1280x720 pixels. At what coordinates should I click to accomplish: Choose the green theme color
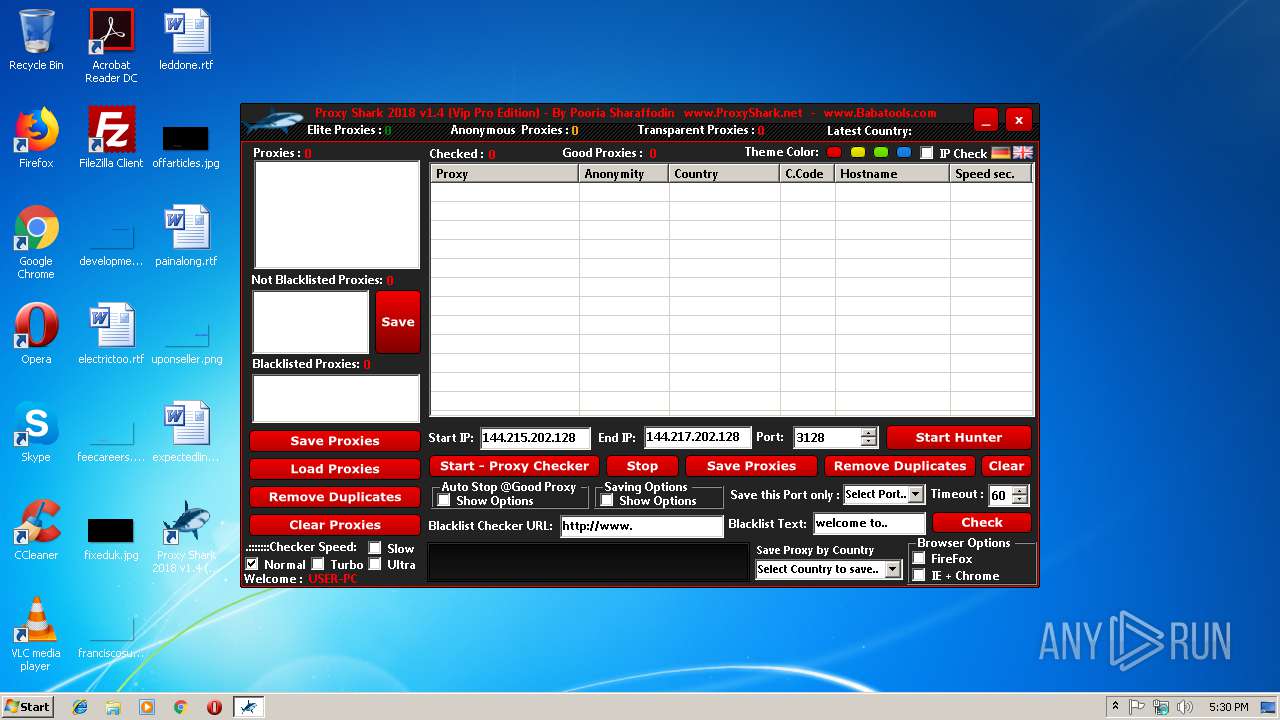pos(881,153)
